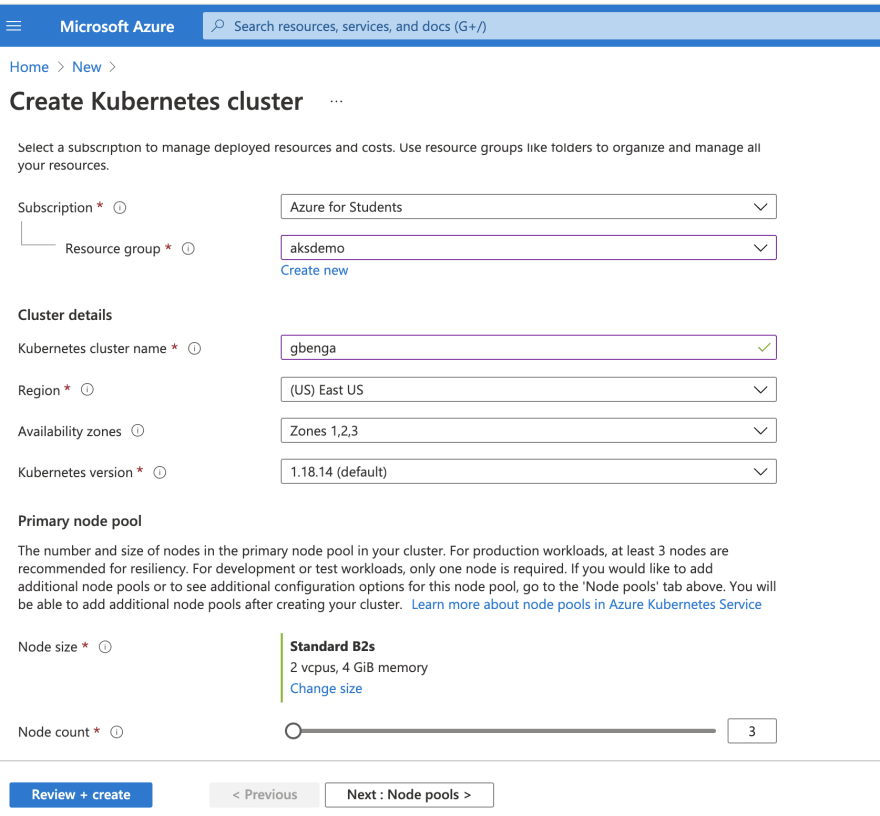The height and width of the screenshot is (816, 880).
Task: Show Availability zones info tooltip
Action: 138,430
